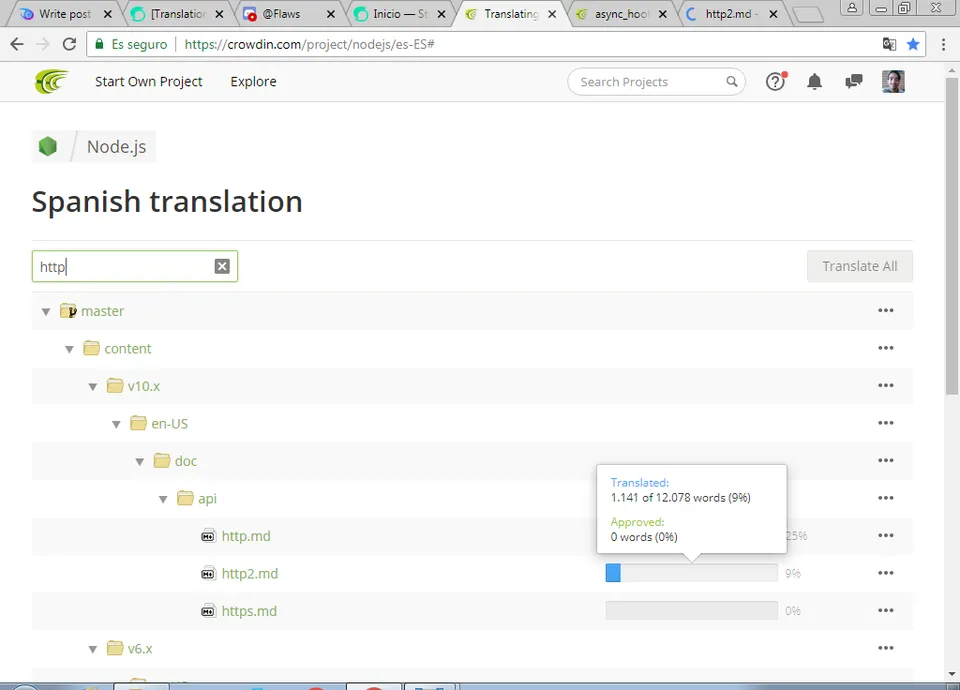
Task: Click the page vertical scrollbar
Action: coord(951,236)
